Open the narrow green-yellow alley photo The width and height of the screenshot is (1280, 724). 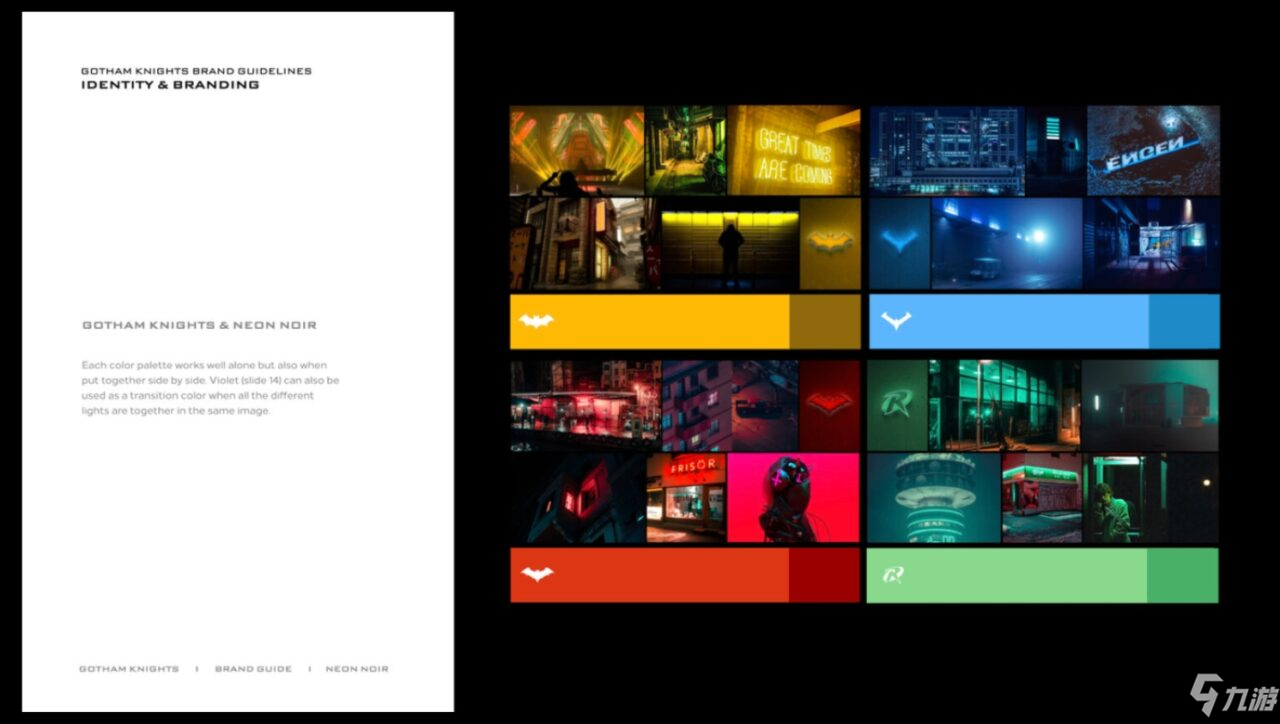pos(686,150)
